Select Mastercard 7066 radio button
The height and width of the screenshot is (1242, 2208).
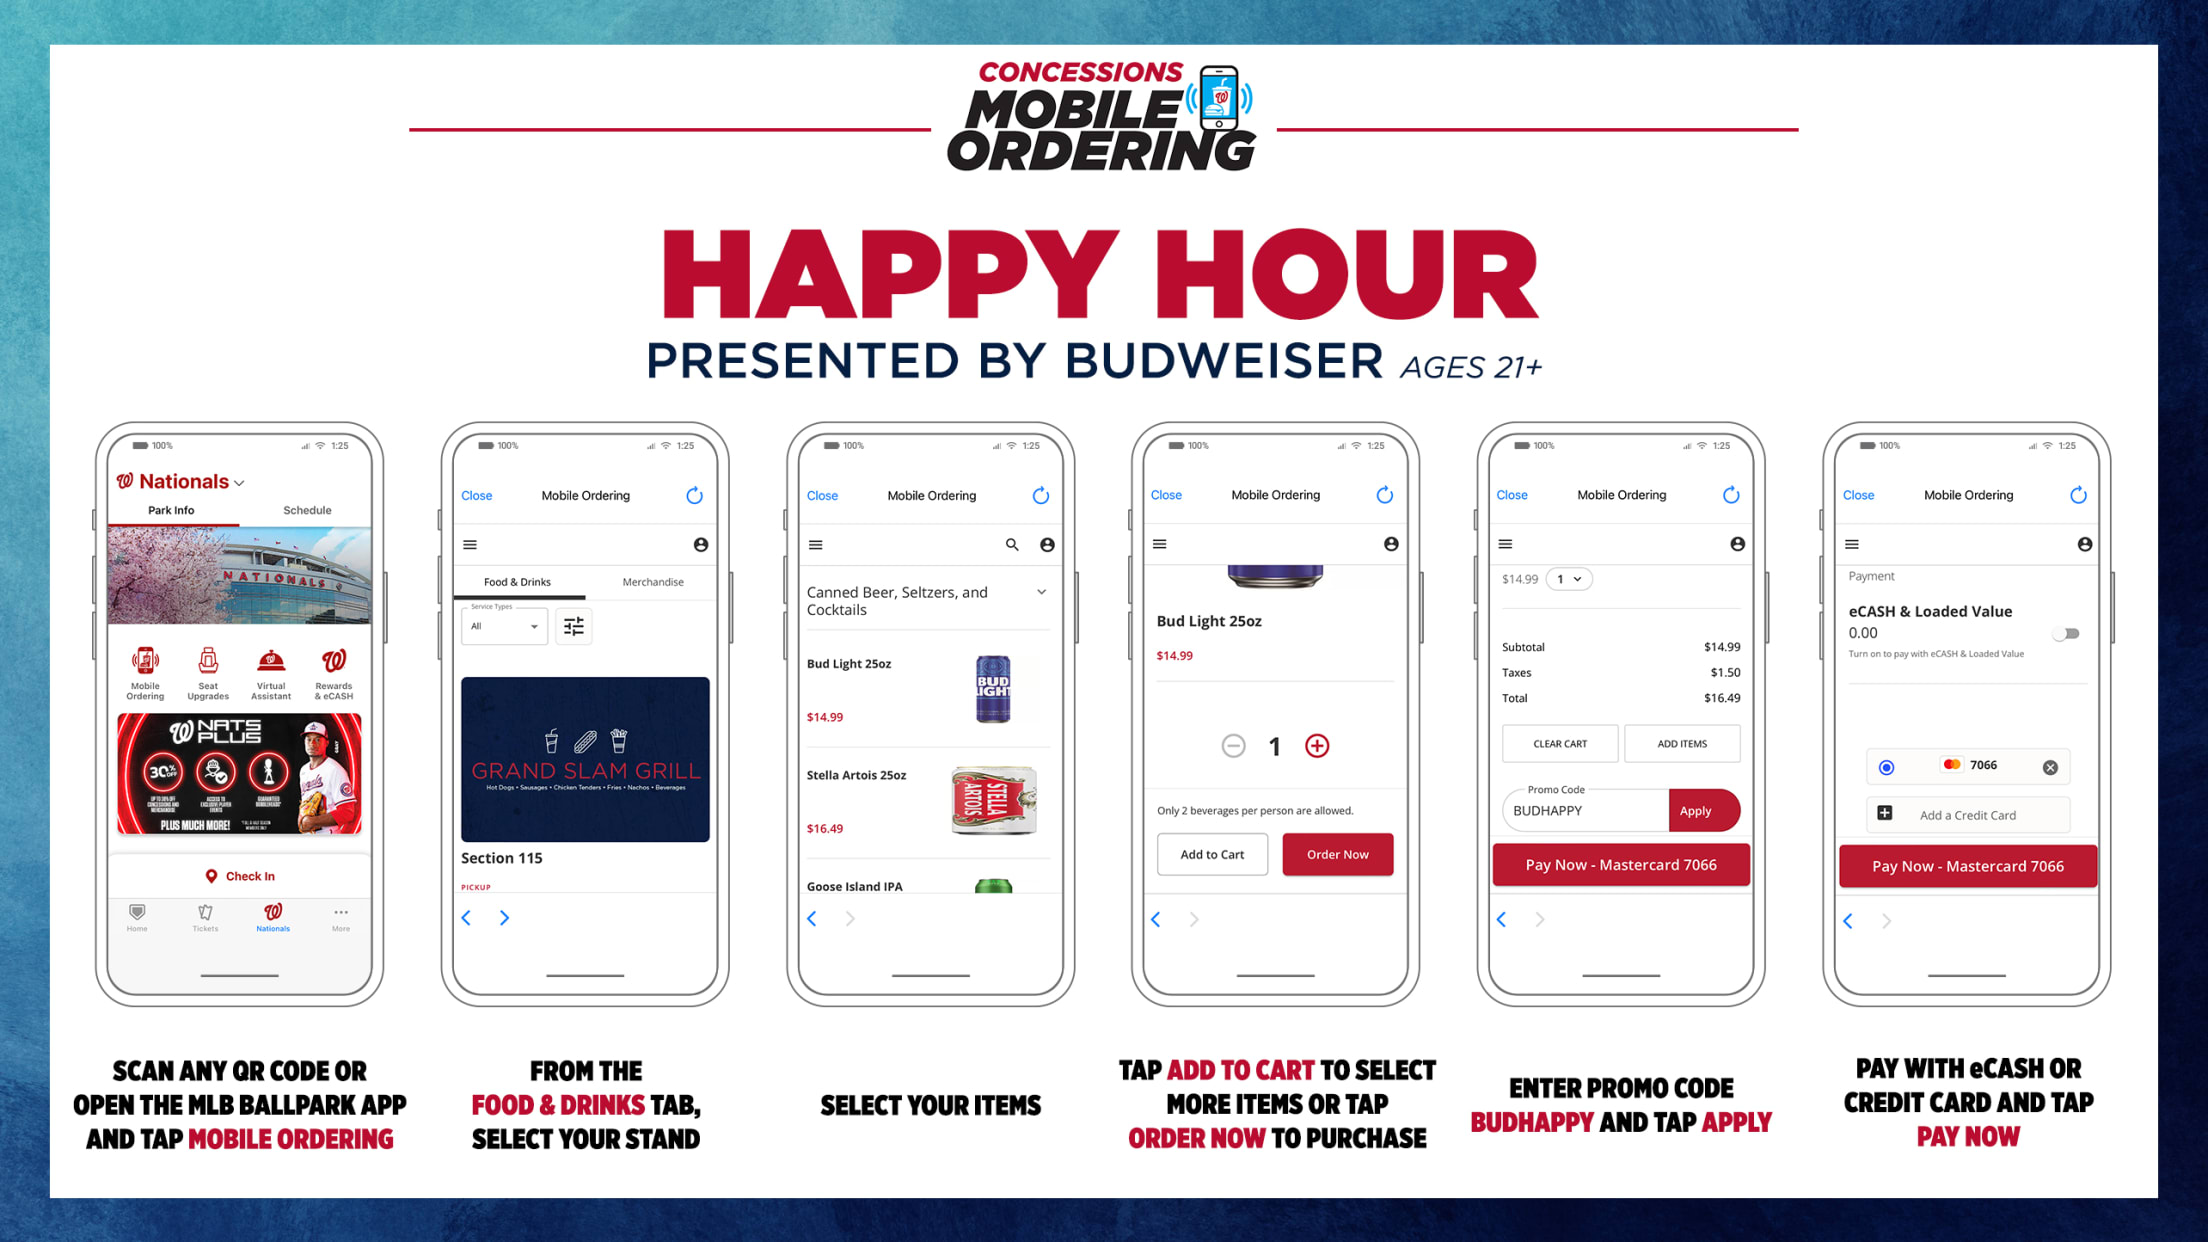(x=1887, y=766)
